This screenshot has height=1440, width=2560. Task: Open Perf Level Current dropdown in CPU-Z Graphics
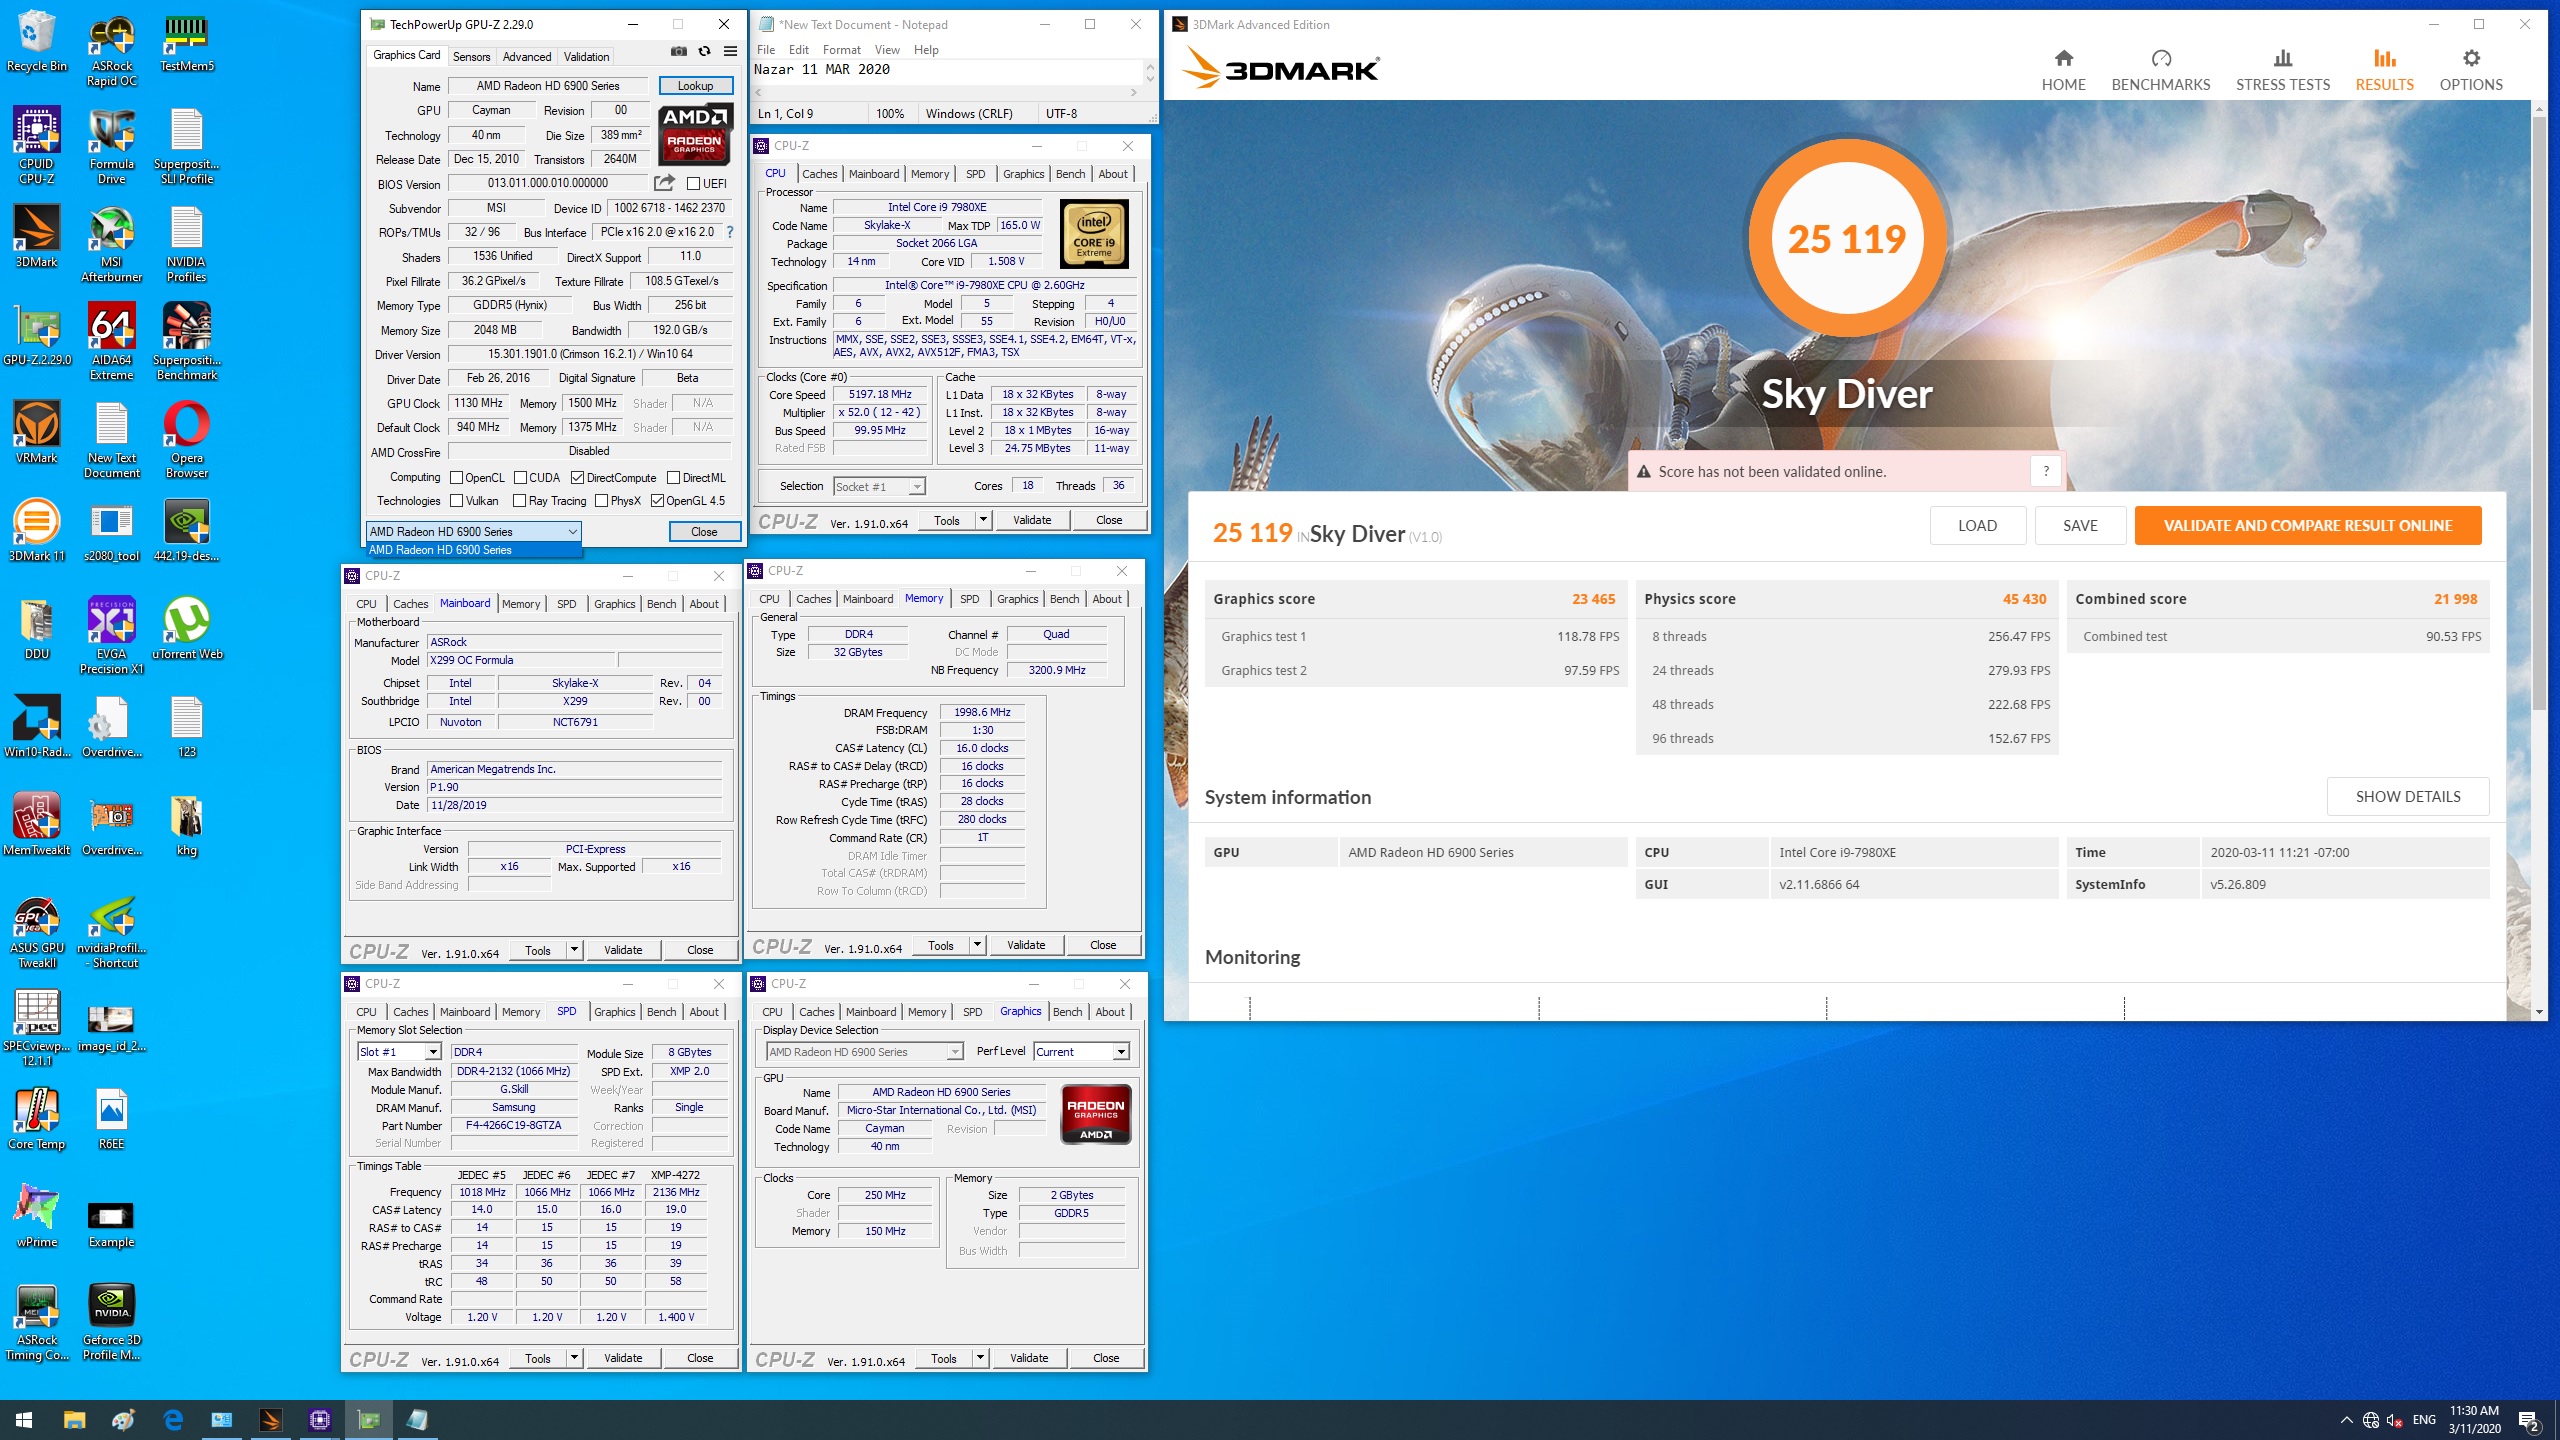(1081, 1052)
